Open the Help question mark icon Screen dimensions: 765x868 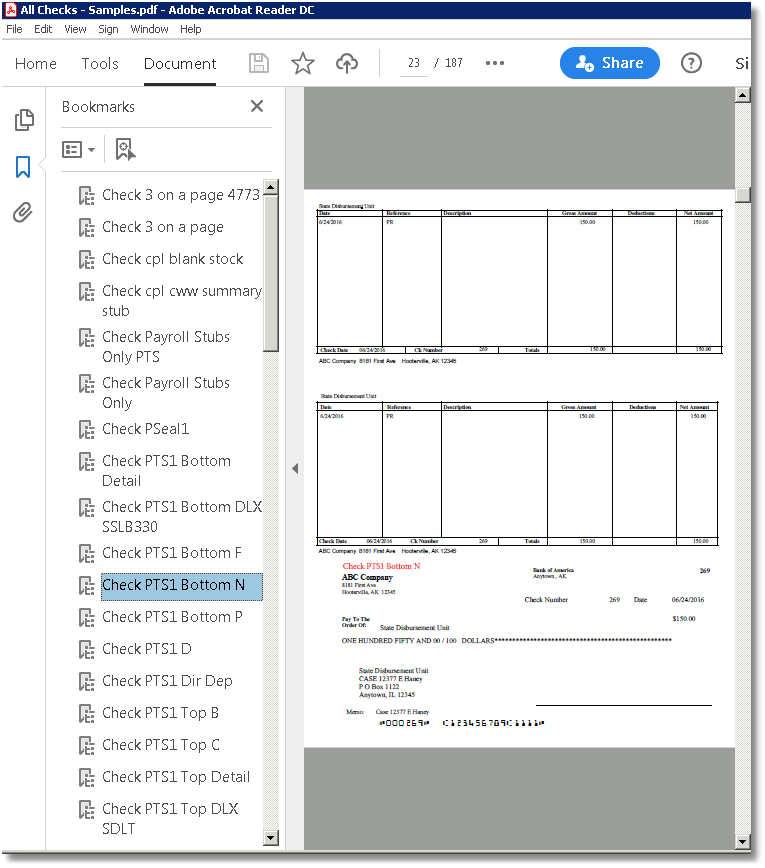click(691, 63)
